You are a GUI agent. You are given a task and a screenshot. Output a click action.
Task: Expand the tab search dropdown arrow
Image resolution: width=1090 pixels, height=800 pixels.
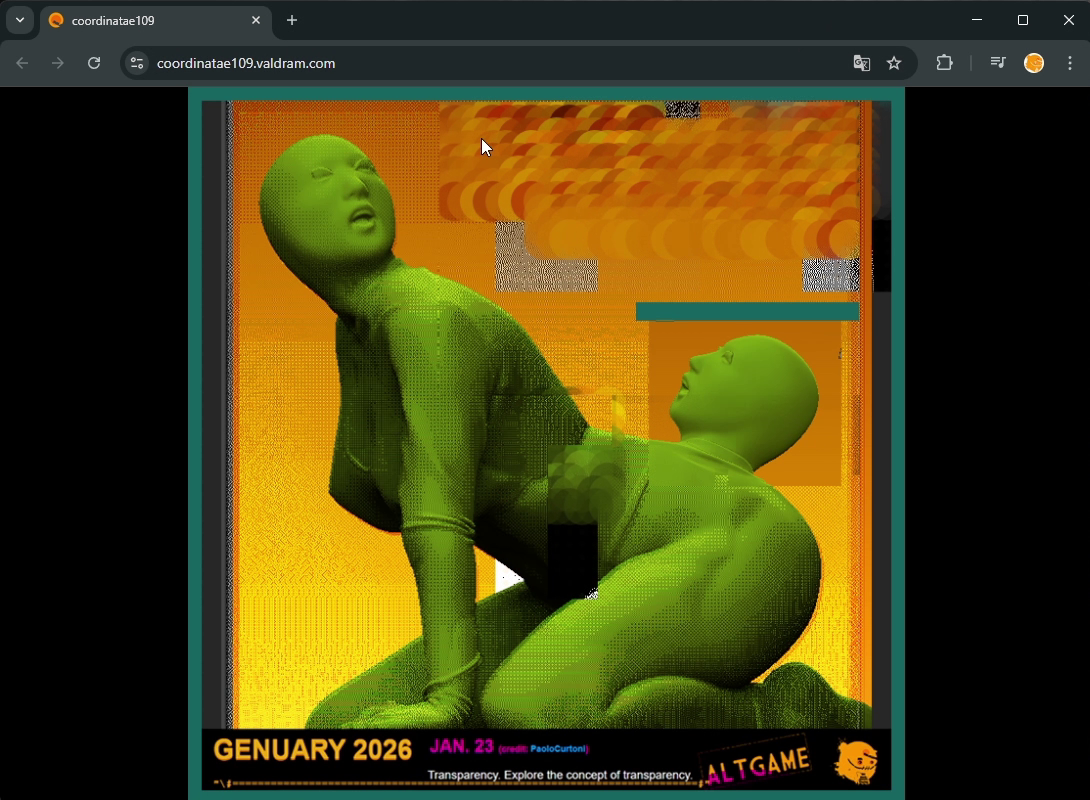20,20
